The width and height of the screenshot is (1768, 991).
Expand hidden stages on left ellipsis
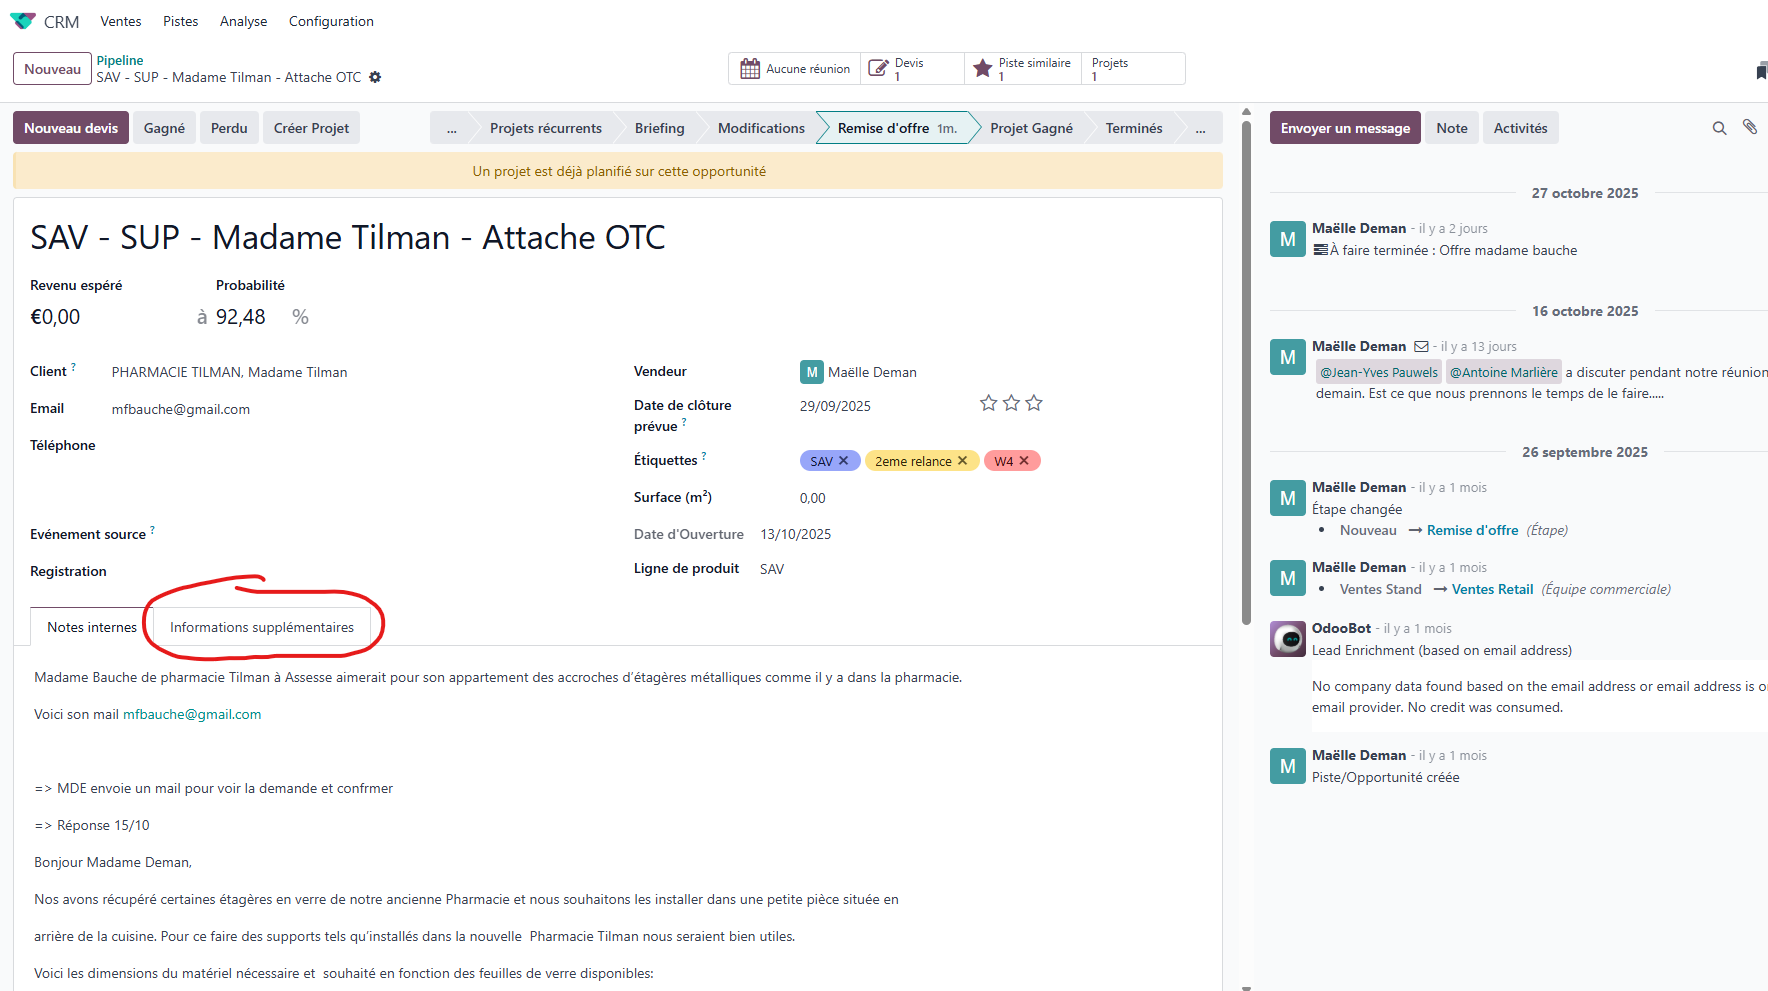[451, 128]
